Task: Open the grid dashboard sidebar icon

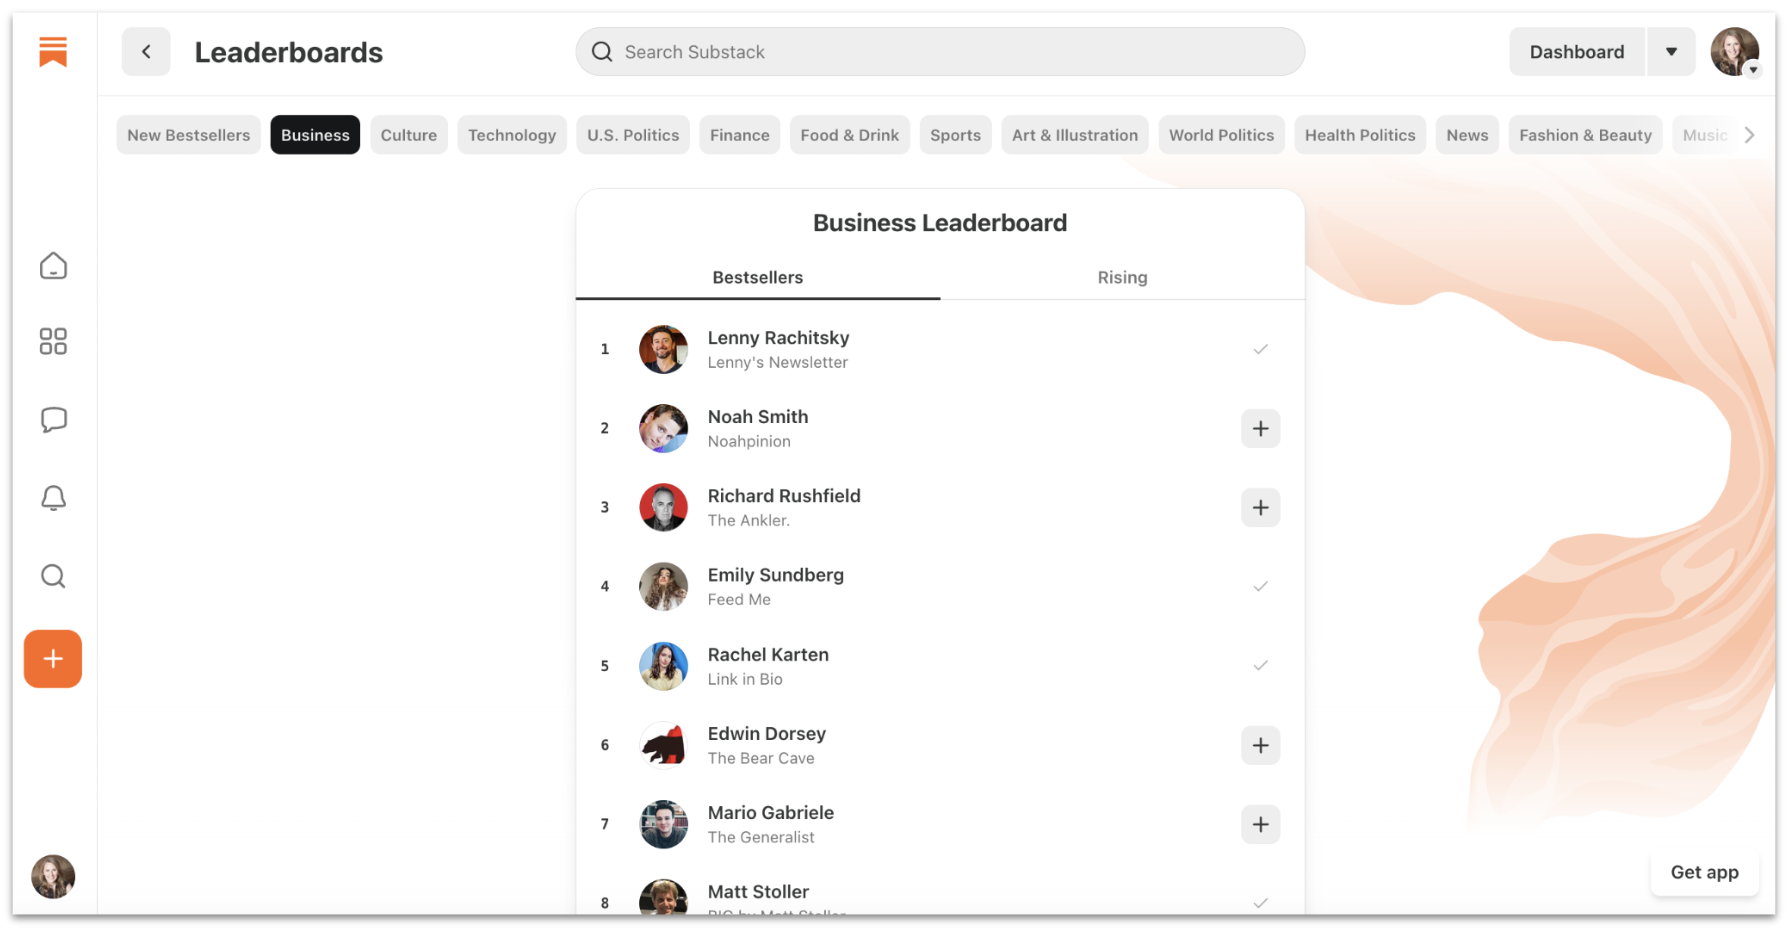Action: tap(53, 342)
